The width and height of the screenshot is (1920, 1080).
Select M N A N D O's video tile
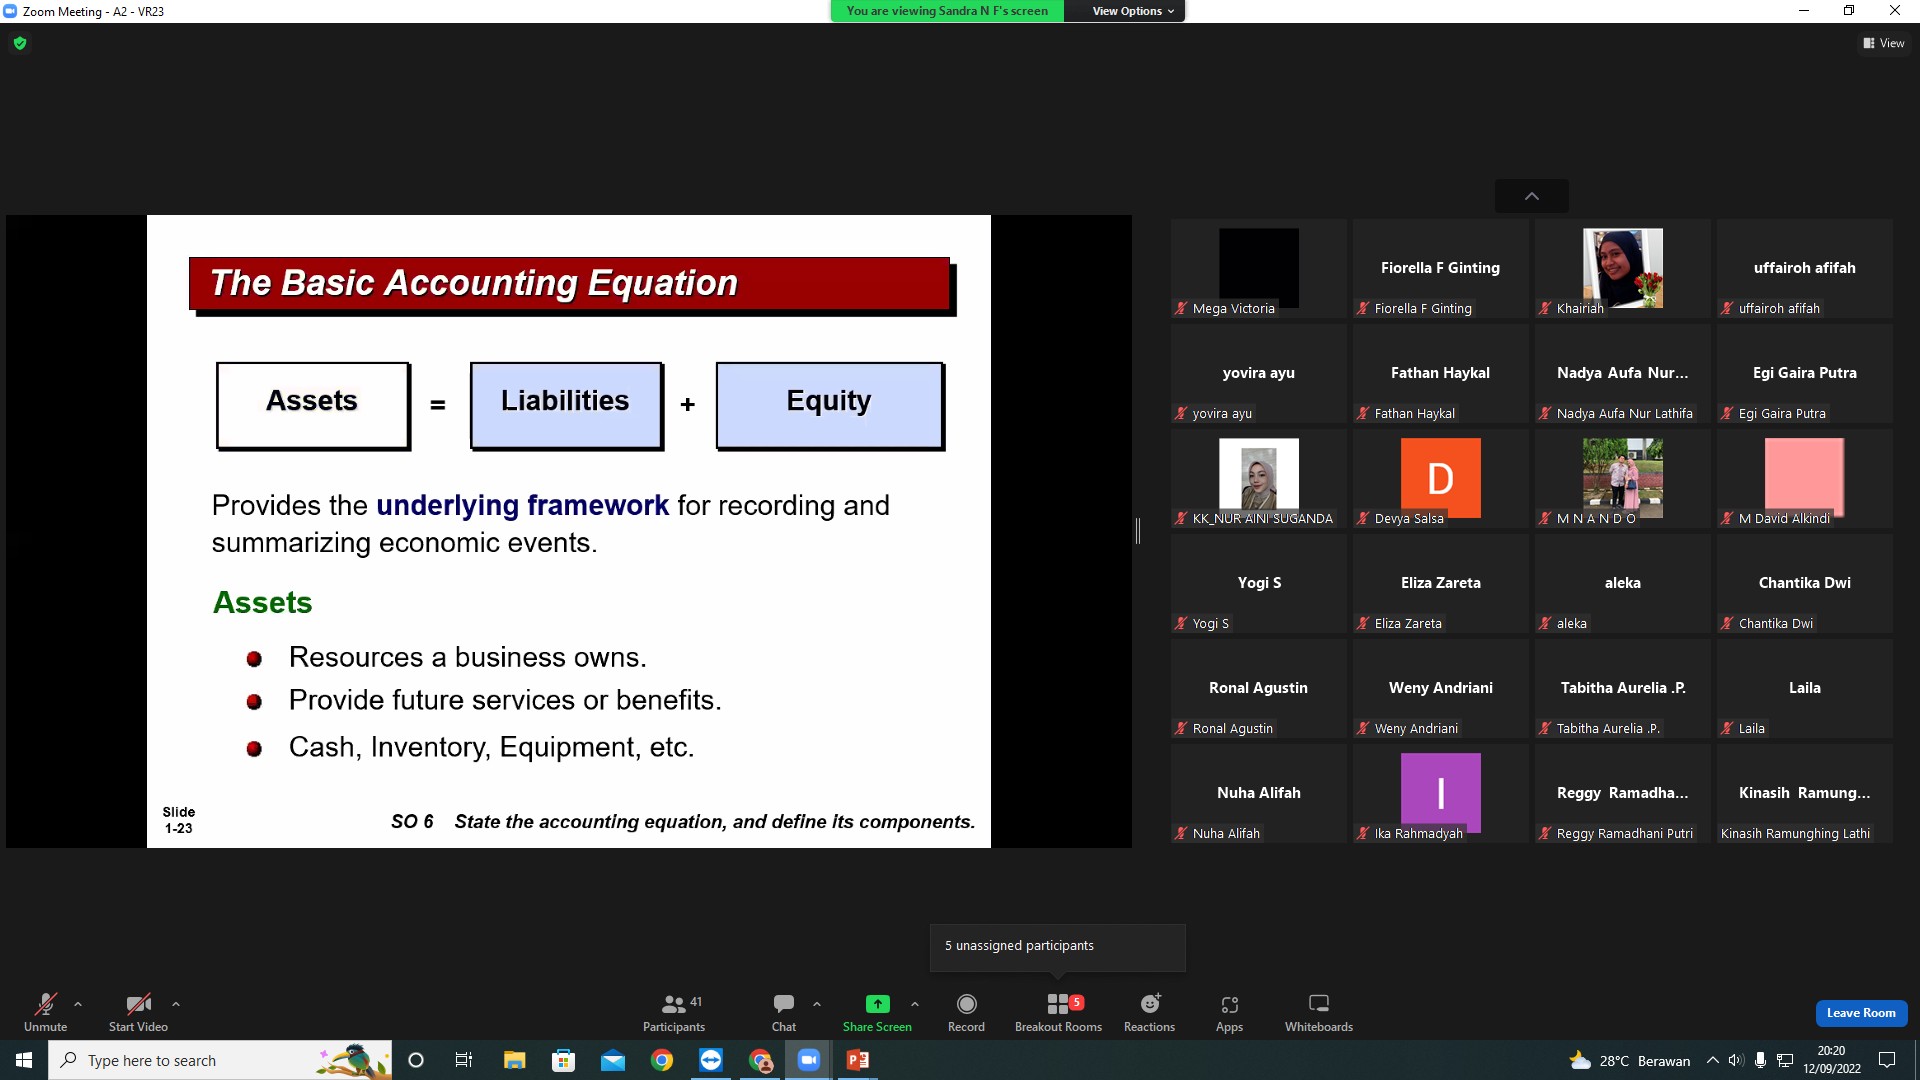(1622, 478)
